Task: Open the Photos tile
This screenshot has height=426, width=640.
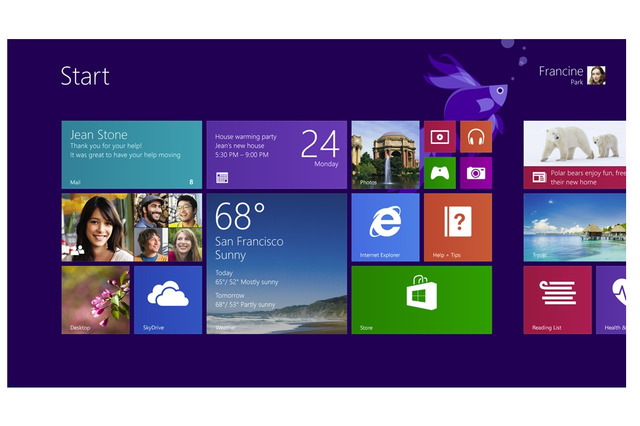Action: point(385,155)
